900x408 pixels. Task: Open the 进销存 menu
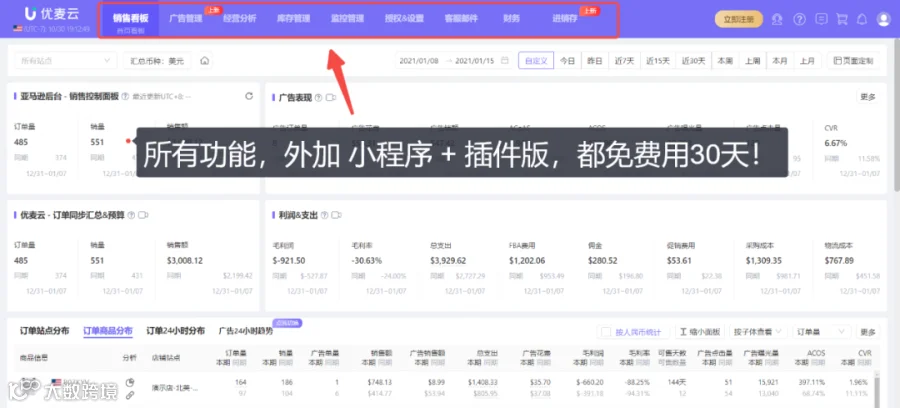565,18
